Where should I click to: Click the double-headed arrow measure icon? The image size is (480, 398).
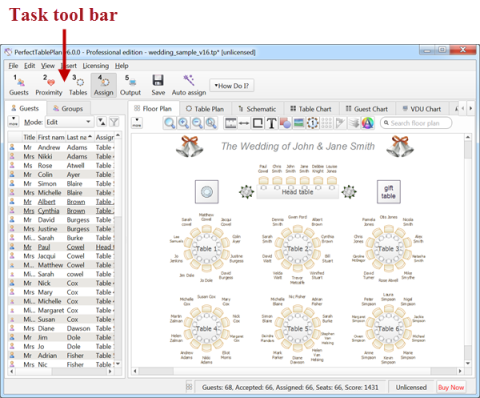tap(244, 123)
